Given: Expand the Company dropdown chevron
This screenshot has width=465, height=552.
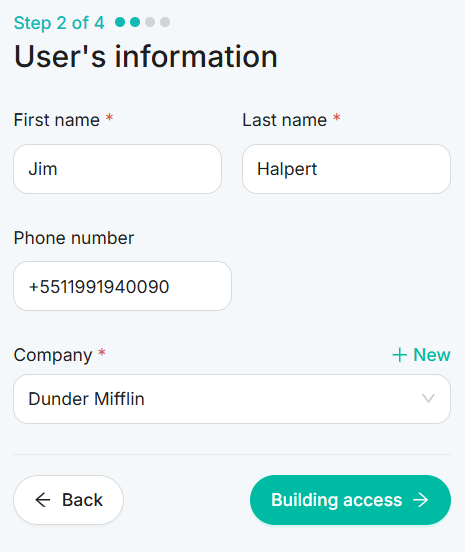Looking at the screenshot, I should 428,399.
